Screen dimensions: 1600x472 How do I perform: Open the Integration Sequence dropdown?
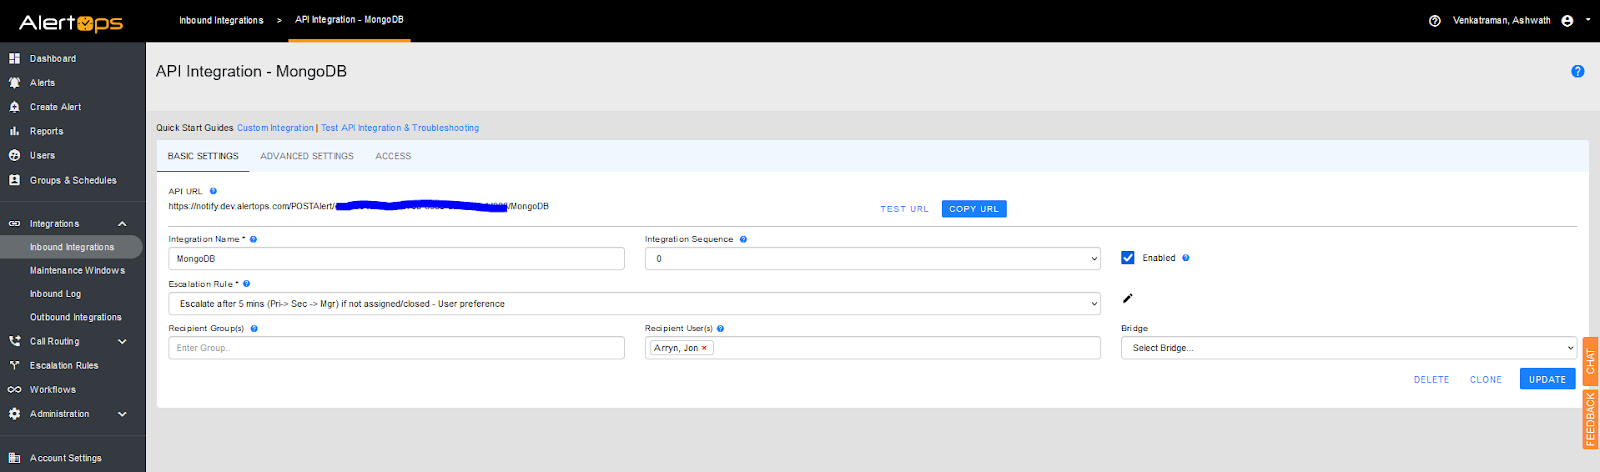pyautogui.click(x=872, y=259)
